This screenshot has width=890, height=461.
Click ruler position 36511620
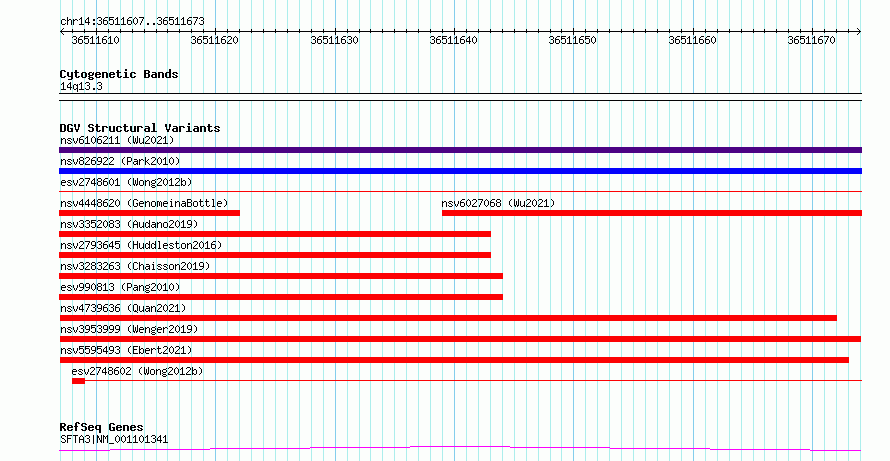point(215,40)
